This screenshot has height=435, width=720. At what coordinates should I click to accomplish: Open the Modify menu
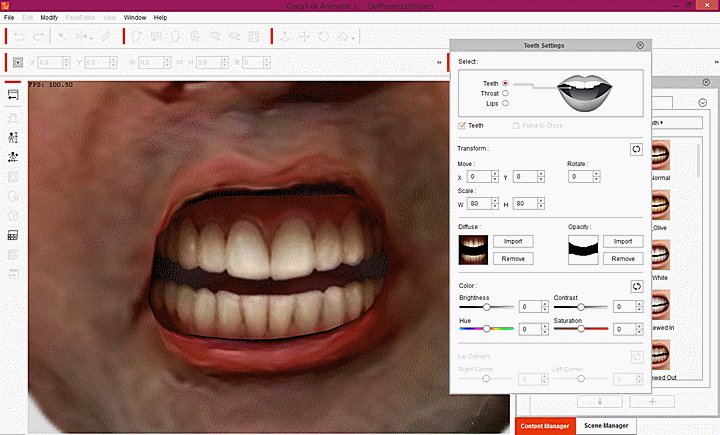pos(49,17)
